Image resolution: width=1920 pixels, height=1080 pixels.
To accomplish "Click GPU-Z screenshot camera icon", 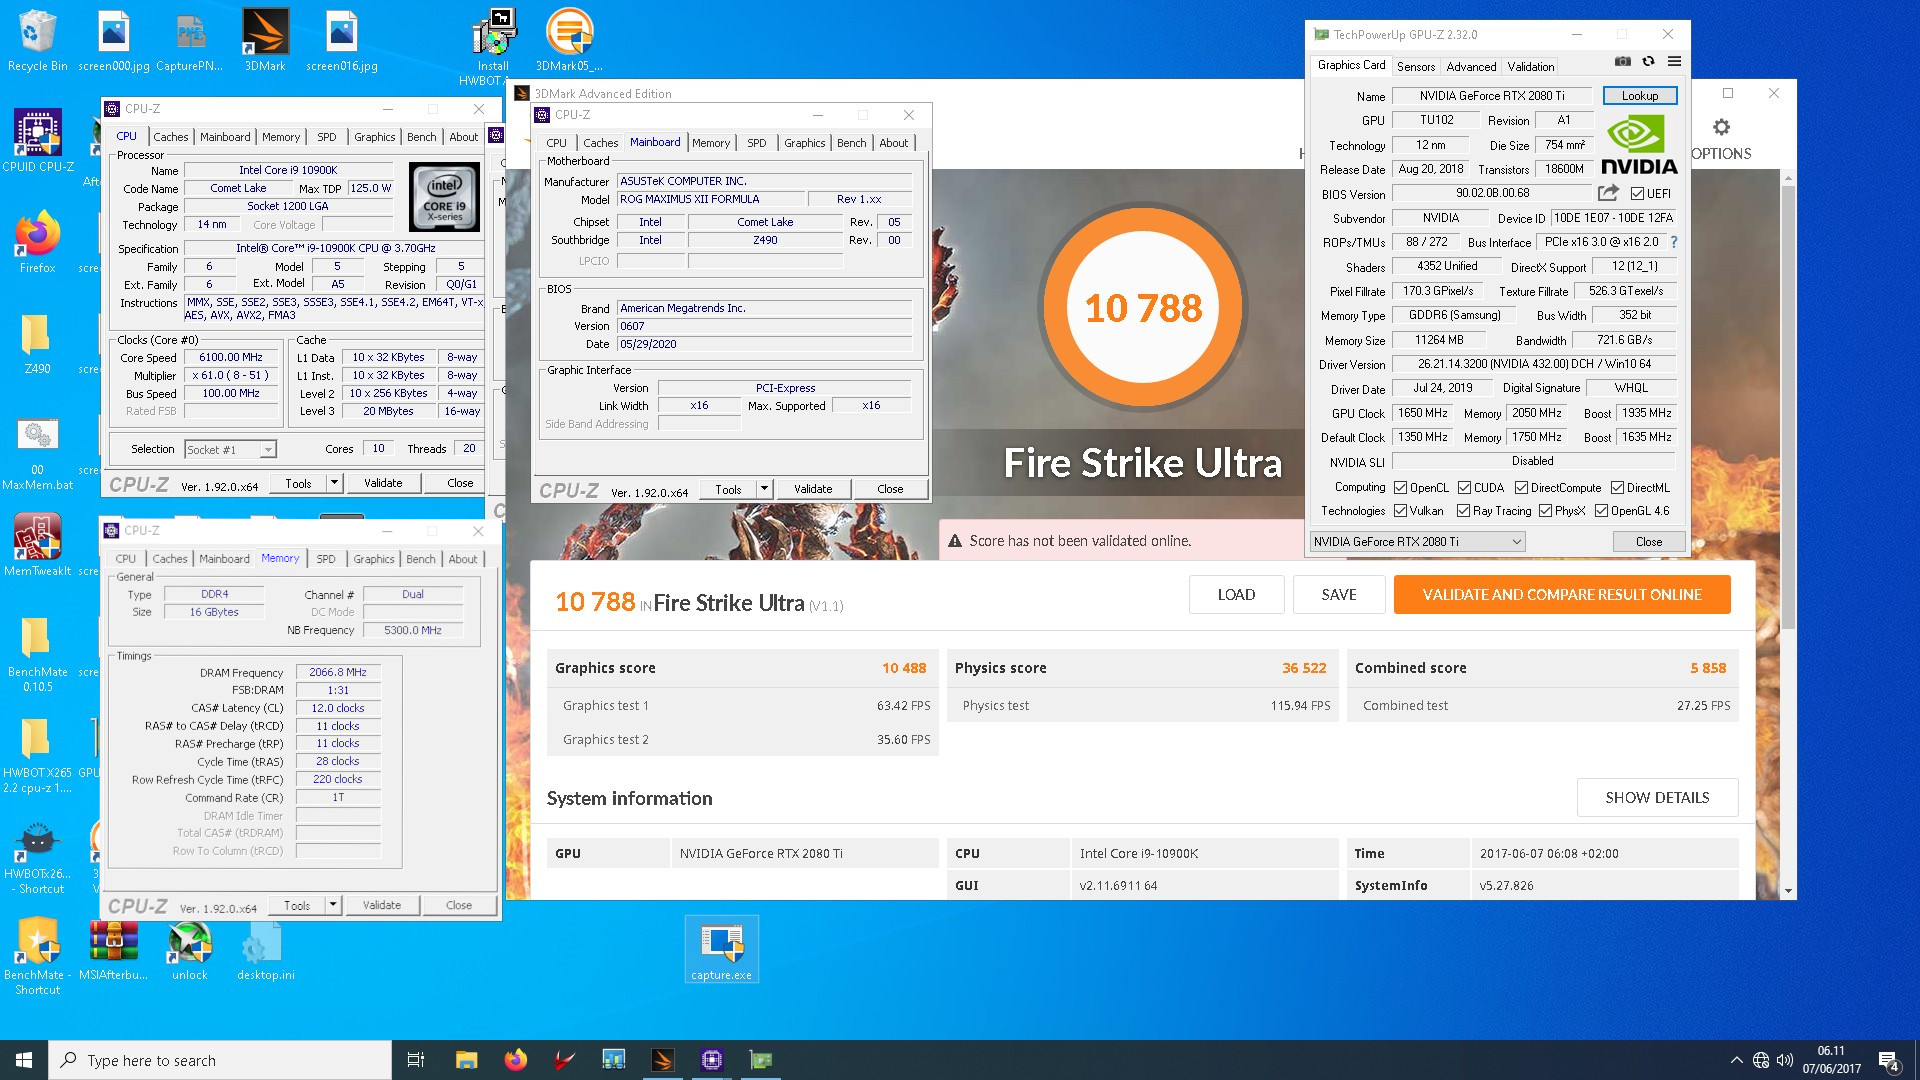I will 1622,62.
